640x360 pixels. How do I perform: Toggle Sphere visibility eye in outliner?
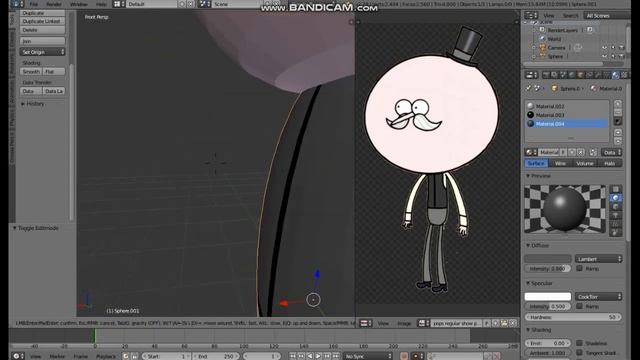pyautogui.click(x=604, y=57)
